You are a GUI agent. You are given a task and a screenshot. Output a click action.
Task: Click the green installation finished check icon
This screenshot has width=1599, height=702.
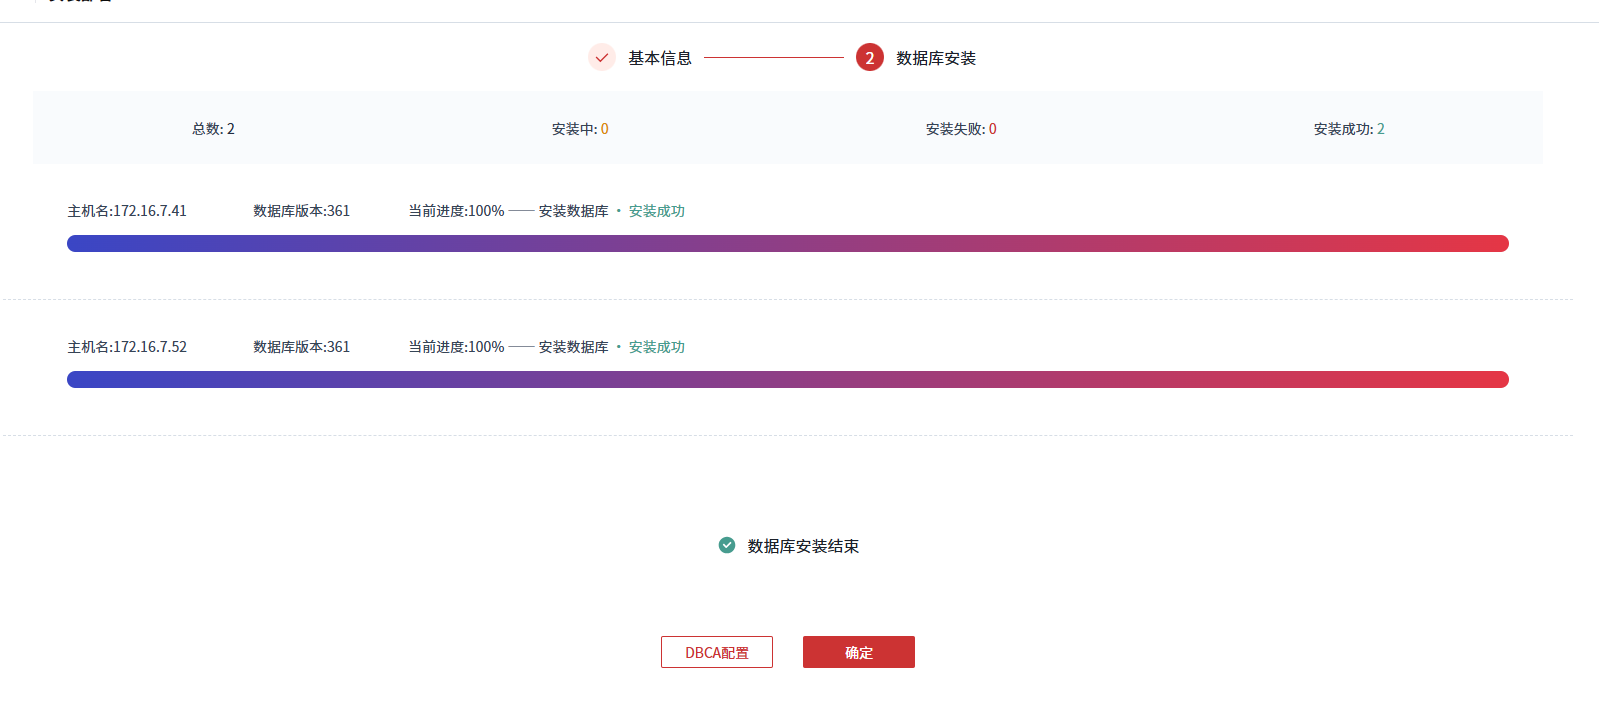tap(727, 545)
